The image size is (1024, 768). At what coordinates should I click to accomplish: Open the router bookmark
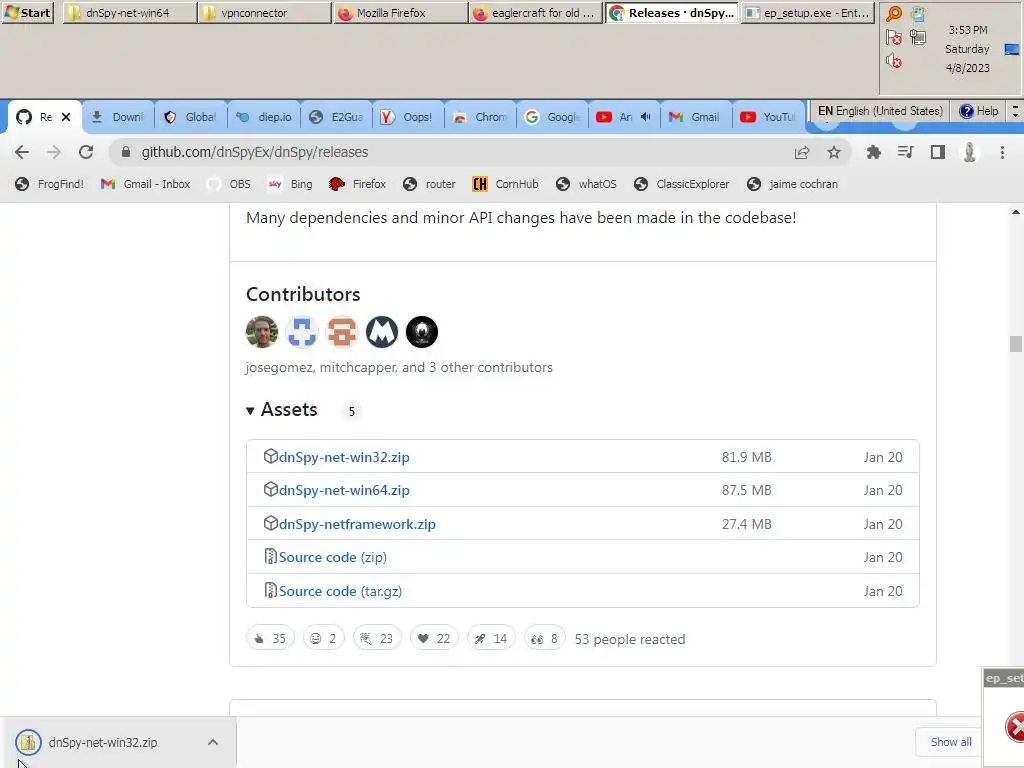429,184
